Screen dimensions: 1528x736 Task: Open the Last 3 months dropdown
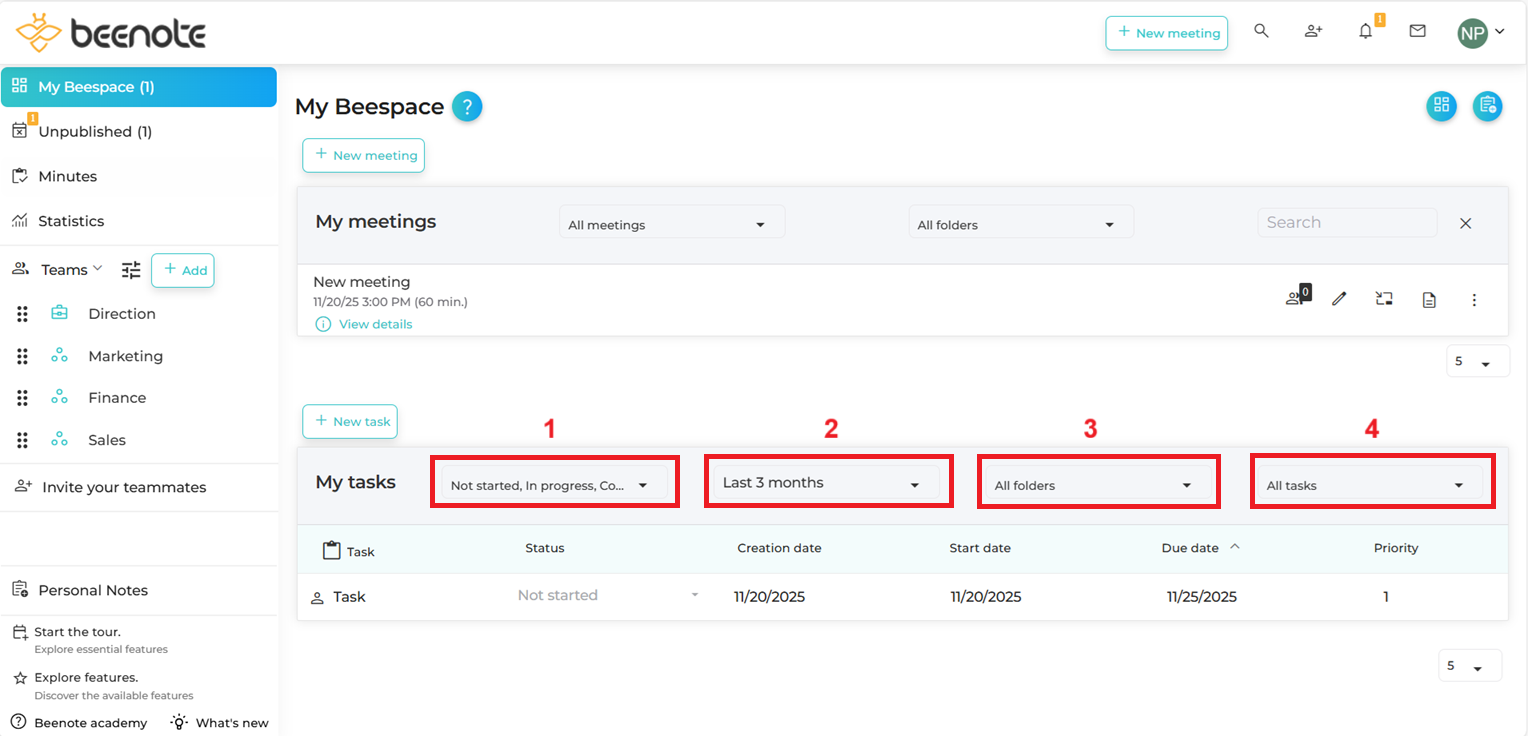(827, 483)
